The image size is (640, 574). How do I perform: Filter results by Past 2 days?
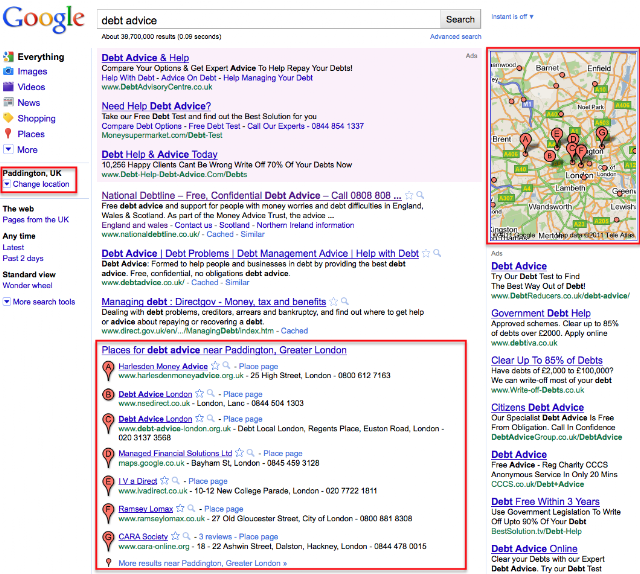tap(23, 258)
